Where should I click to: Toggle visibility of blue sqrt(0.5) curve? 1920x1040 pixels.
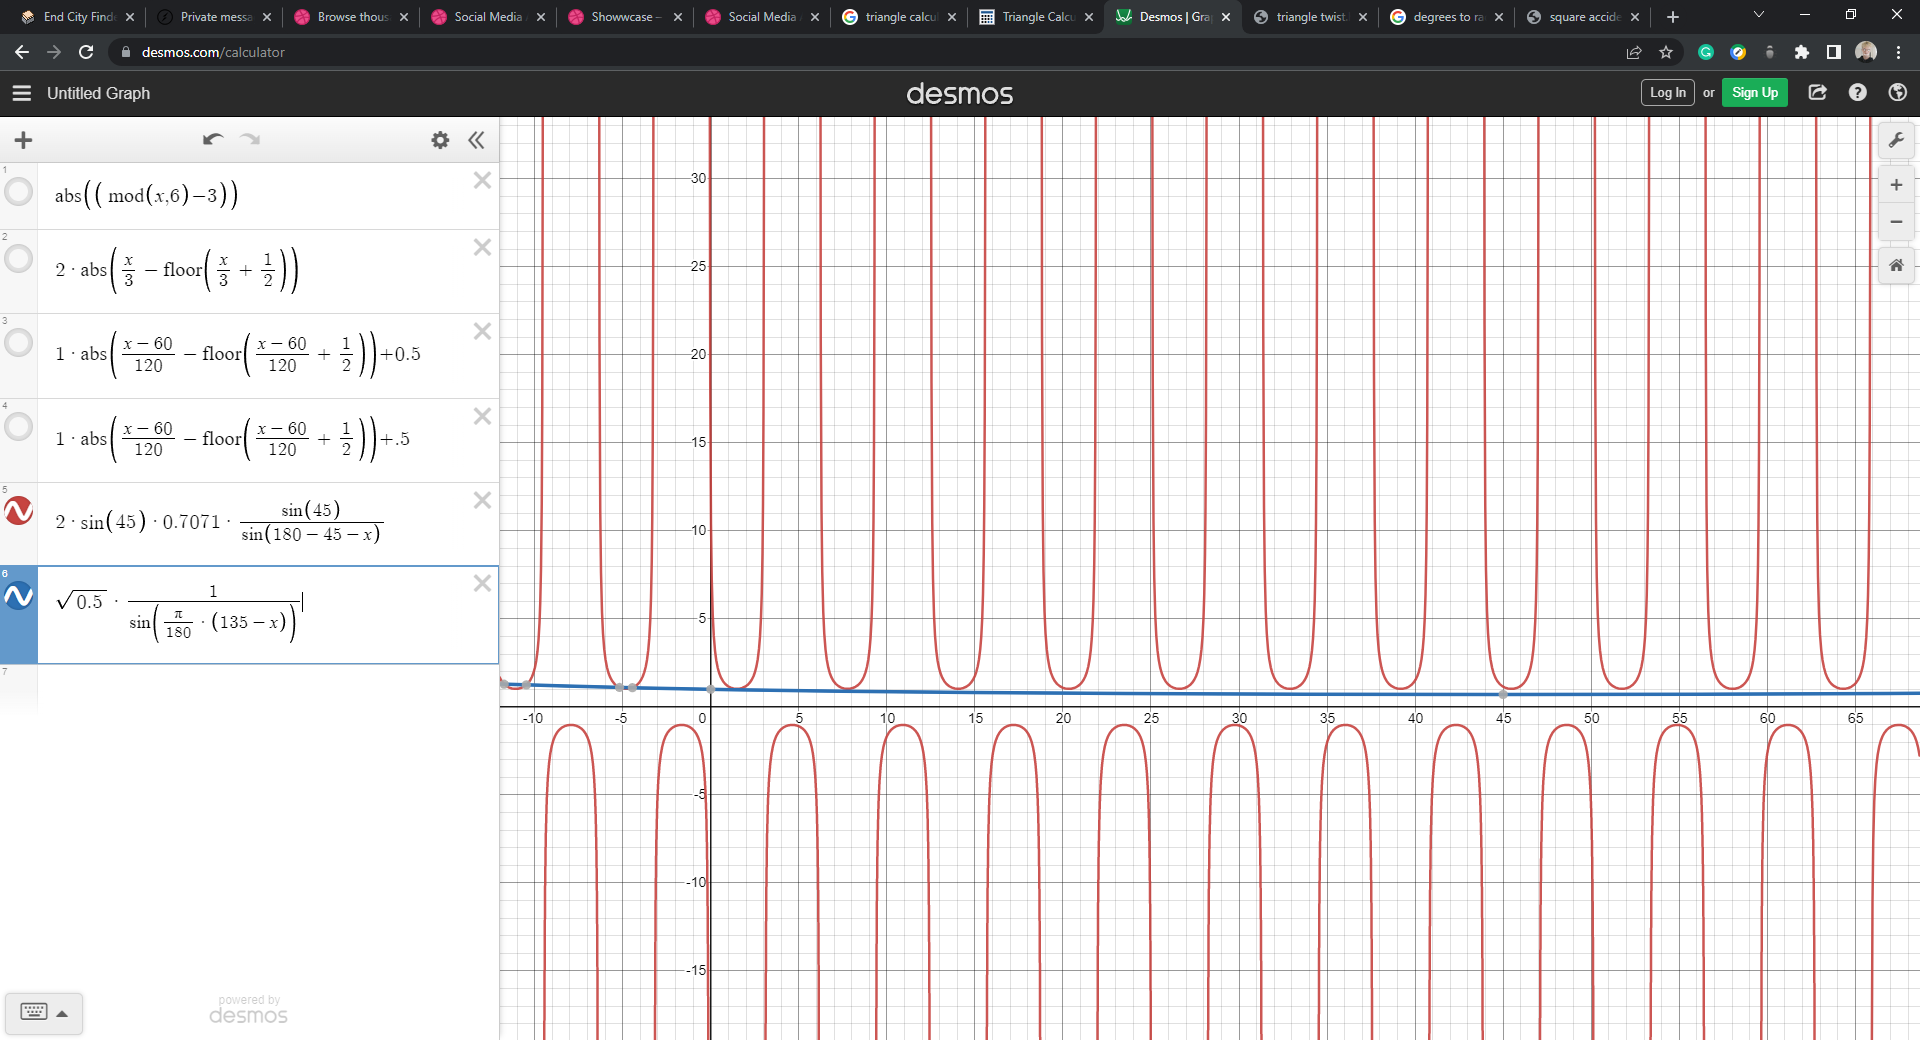[x=19, y=597]
